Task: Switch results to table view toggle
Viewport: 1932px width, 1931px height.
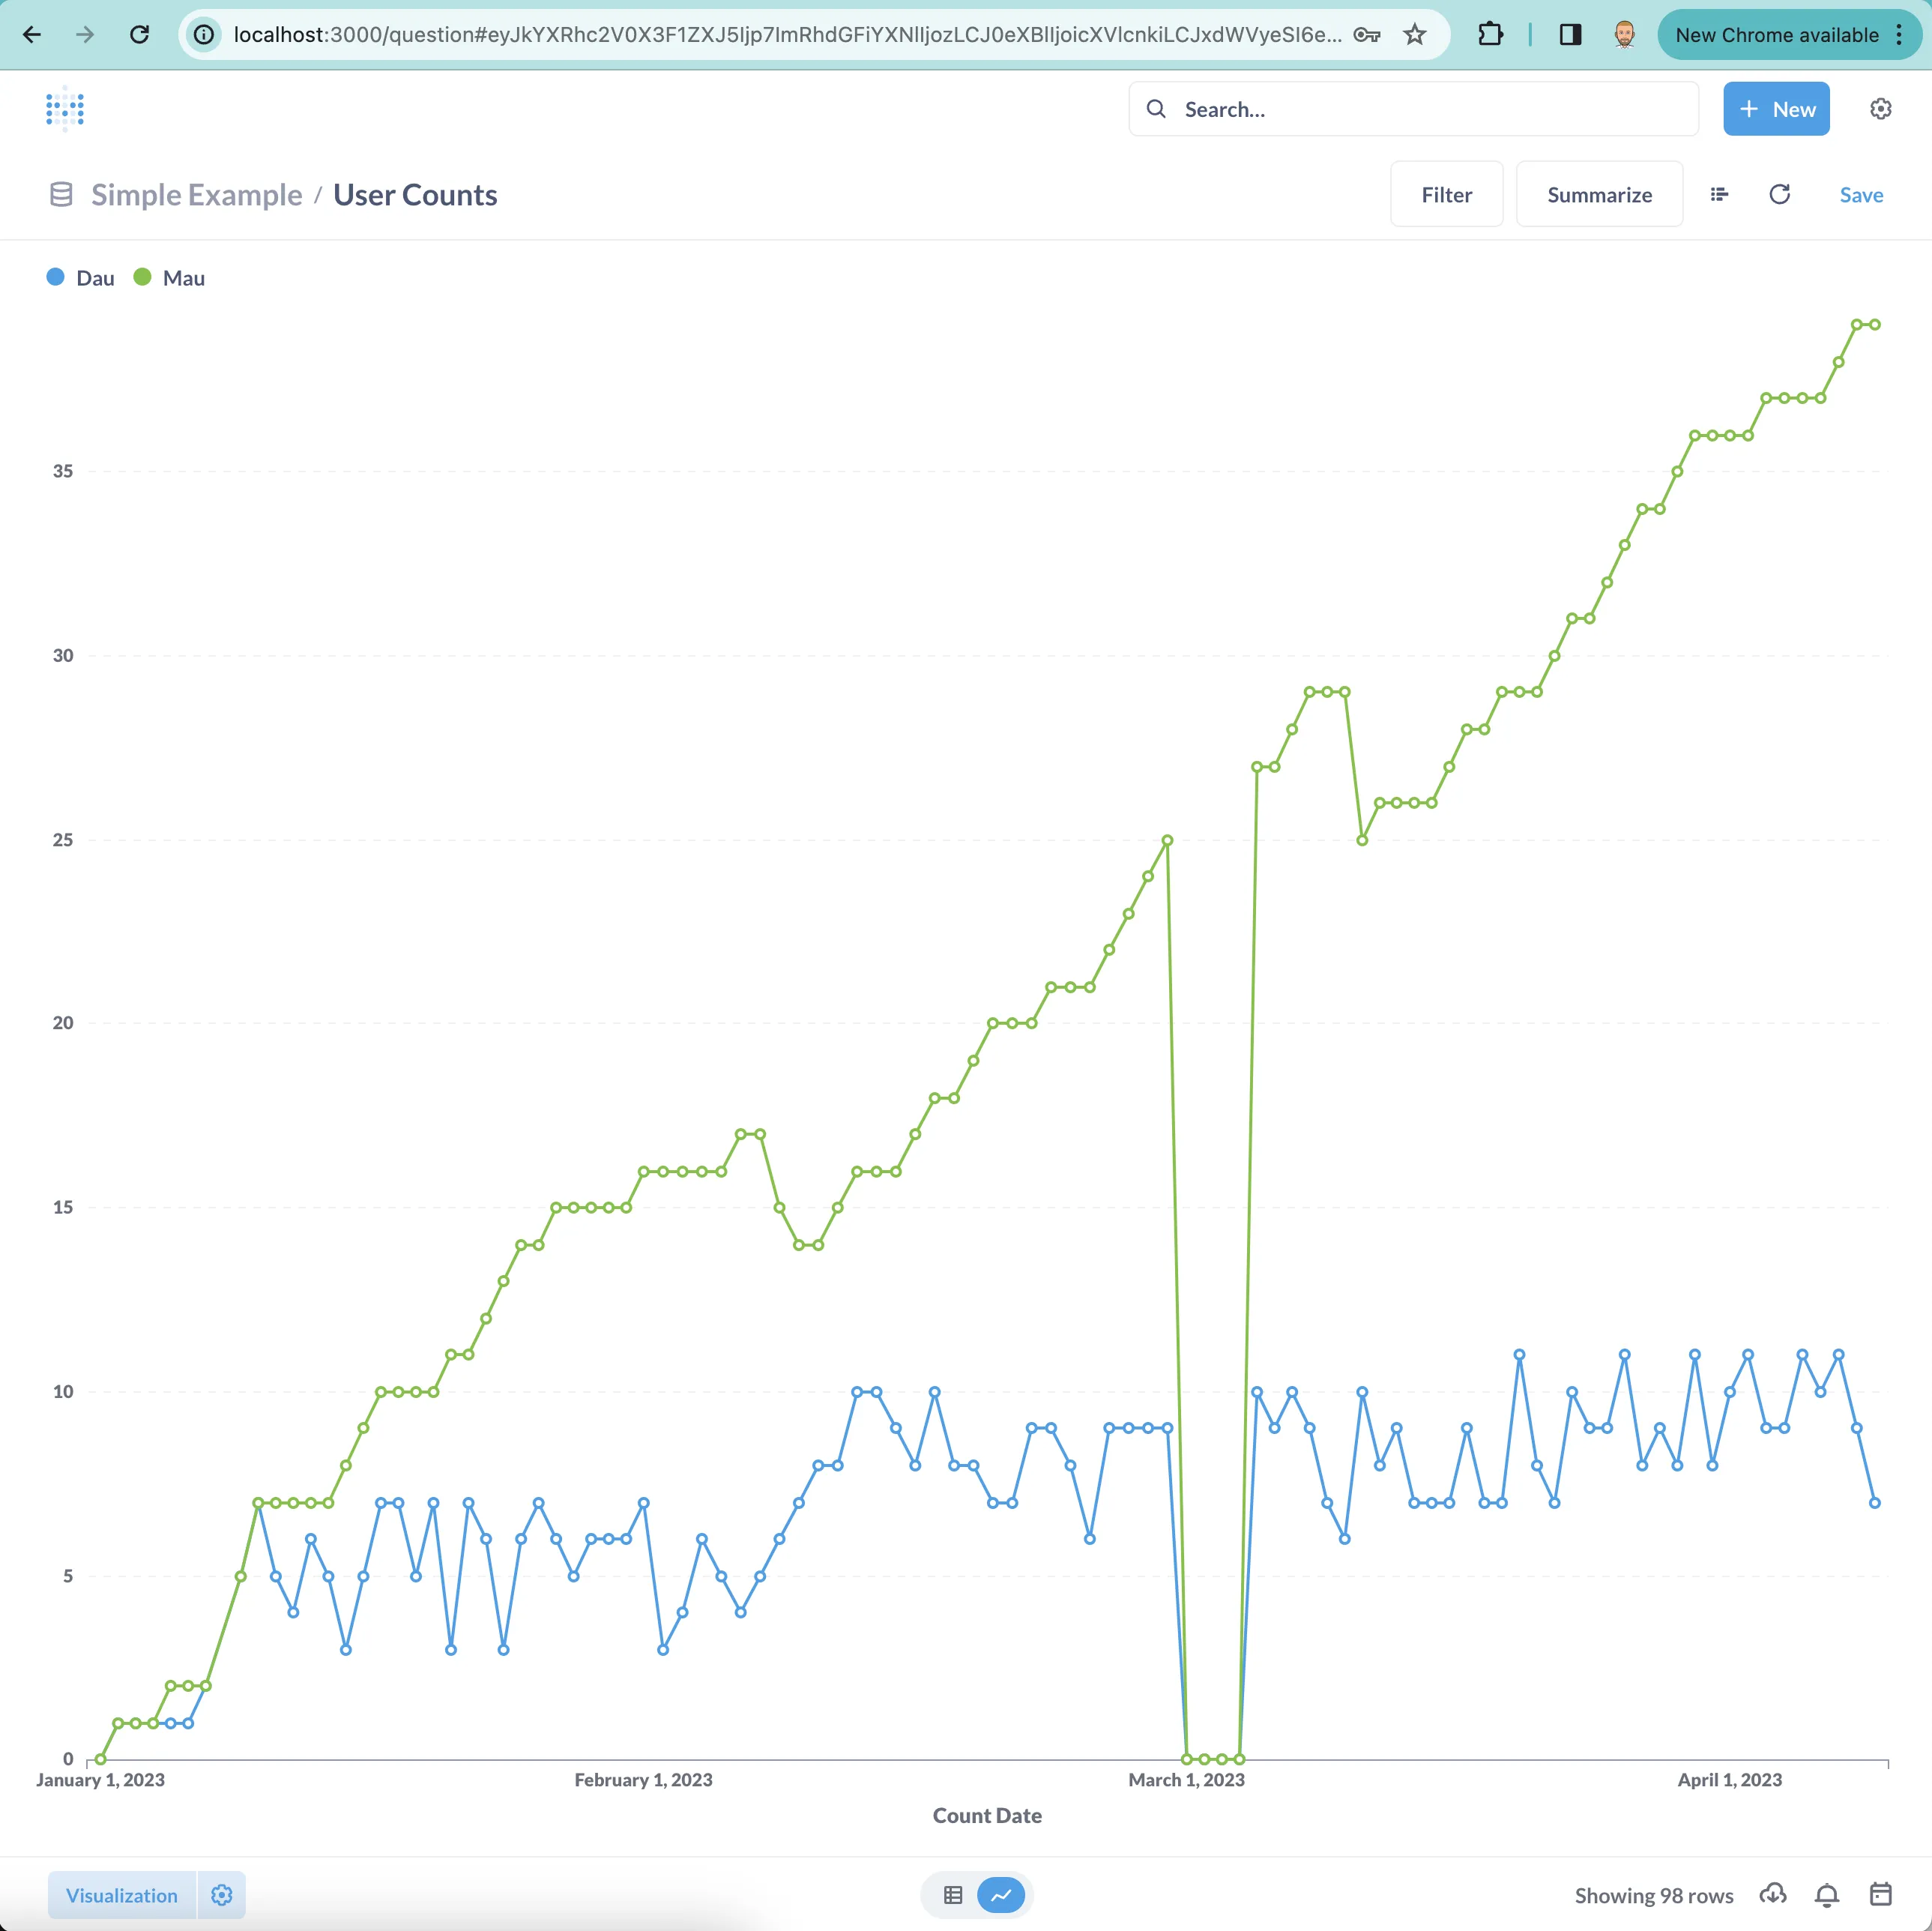Action: pyautogui.click(x=952, y=1894)
